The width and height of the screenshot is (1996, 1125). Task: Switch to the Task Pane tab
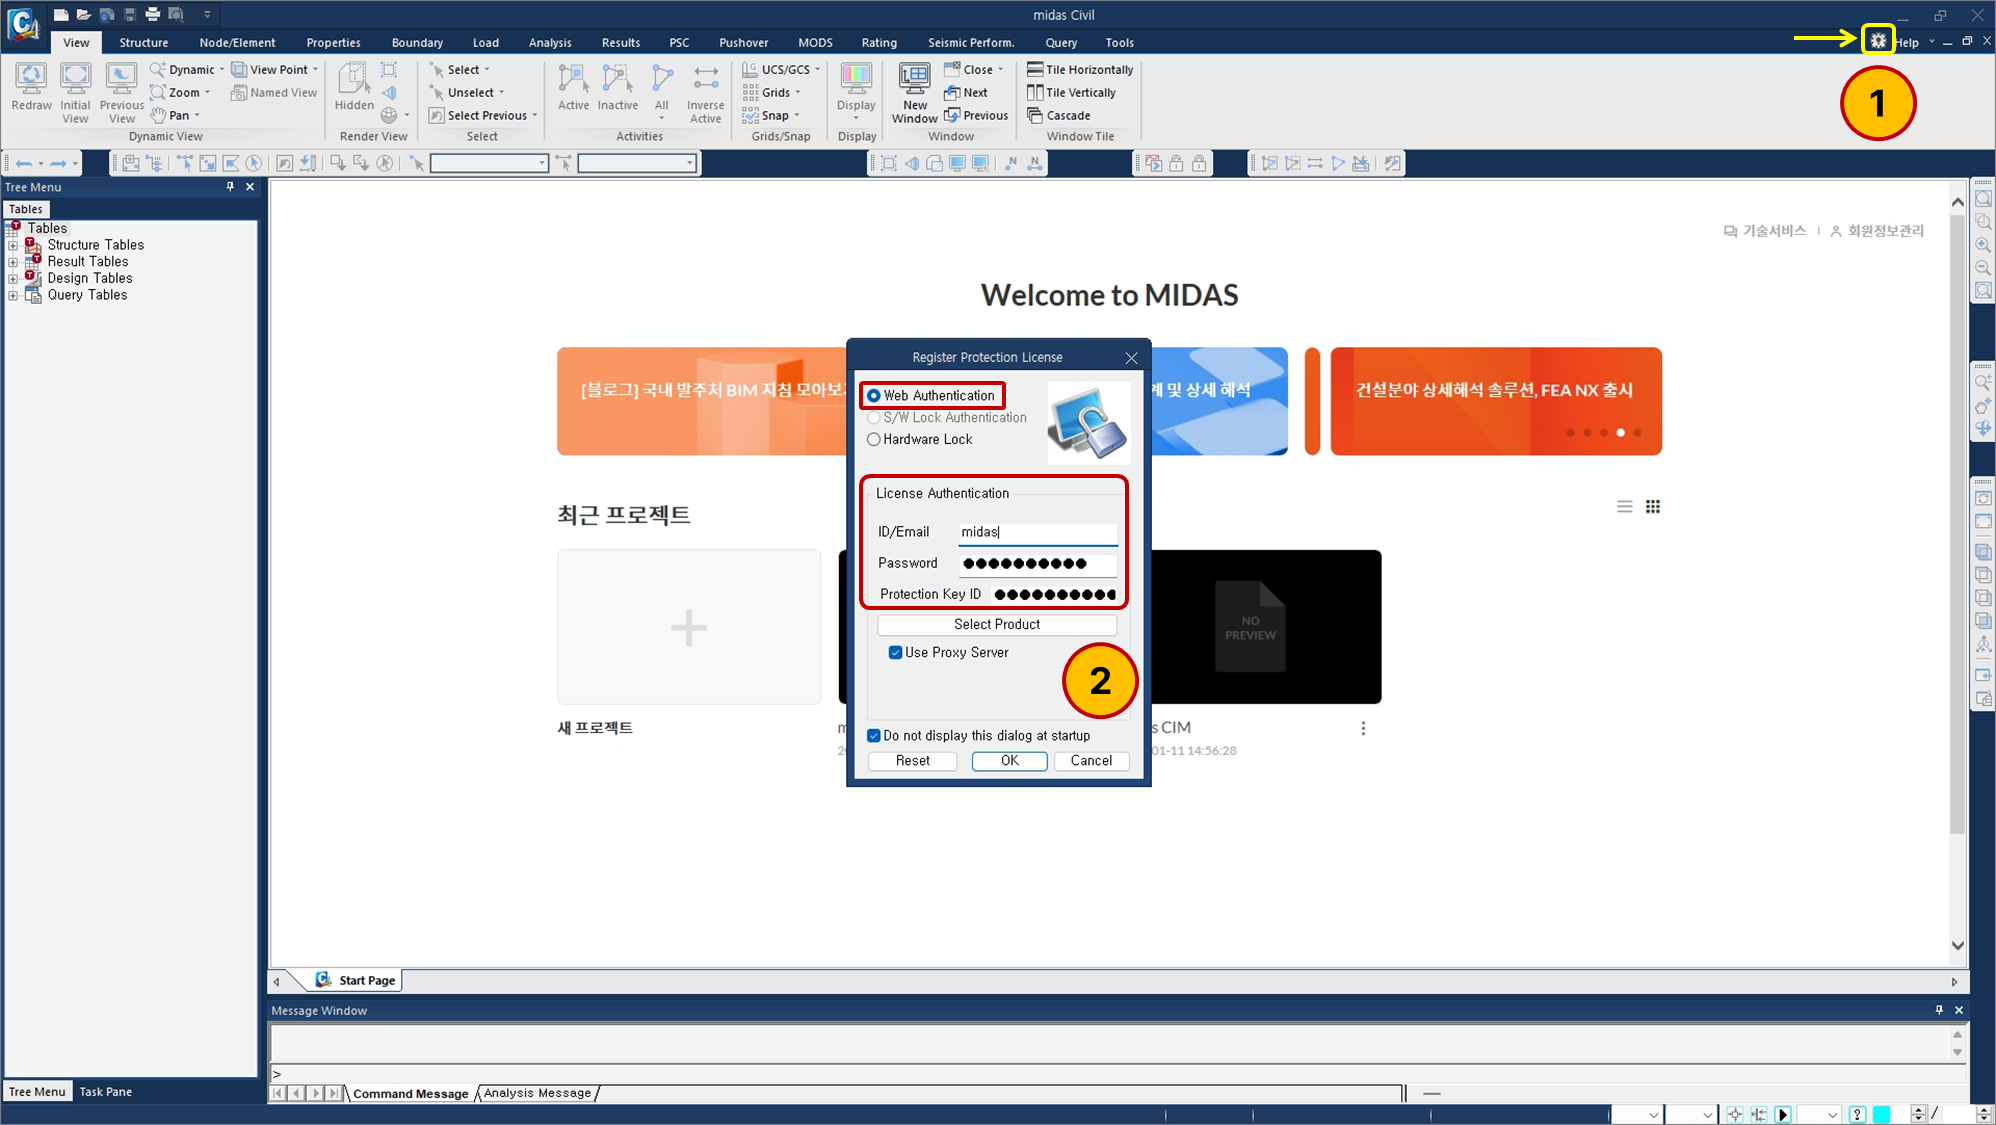[x=106, y=1092]
